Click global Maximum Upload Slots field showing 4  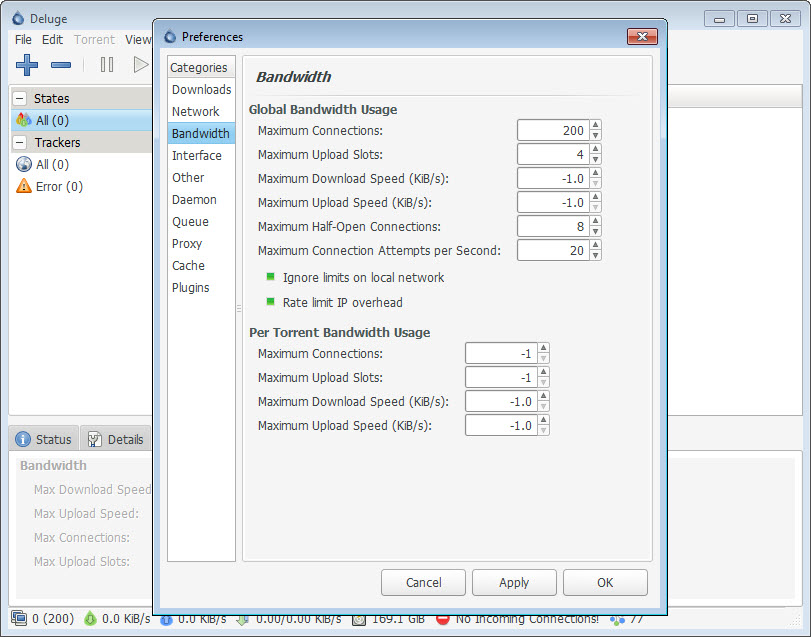(x=553, y=154)
